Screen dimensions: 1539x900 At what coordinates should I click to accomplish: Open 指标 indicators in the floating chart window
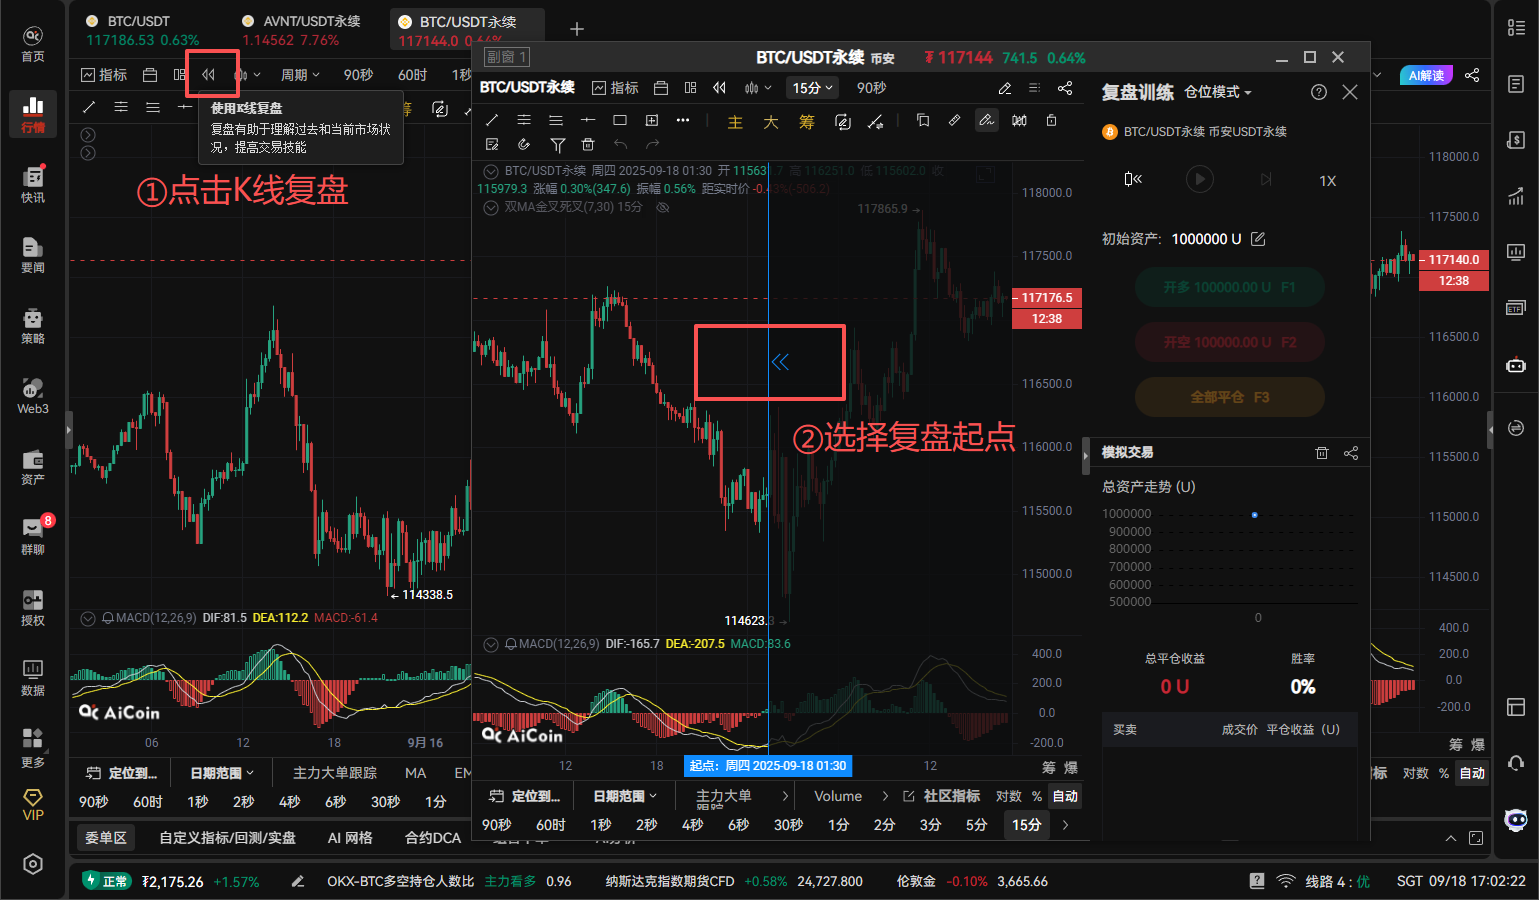616,88
